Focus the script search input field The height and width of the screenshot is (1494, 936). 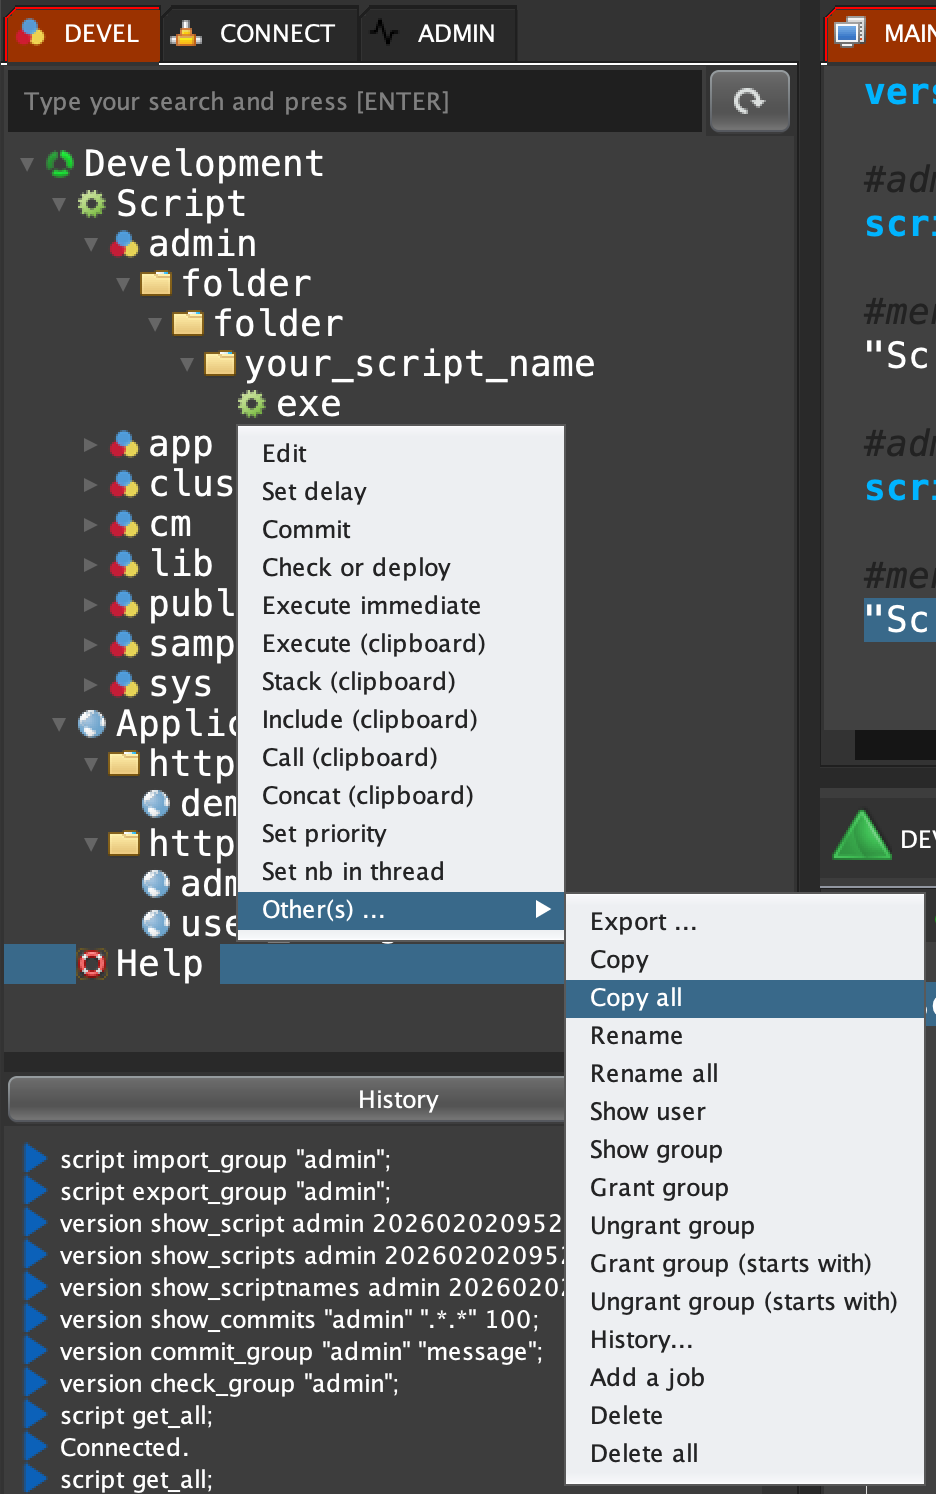[355, 102]
